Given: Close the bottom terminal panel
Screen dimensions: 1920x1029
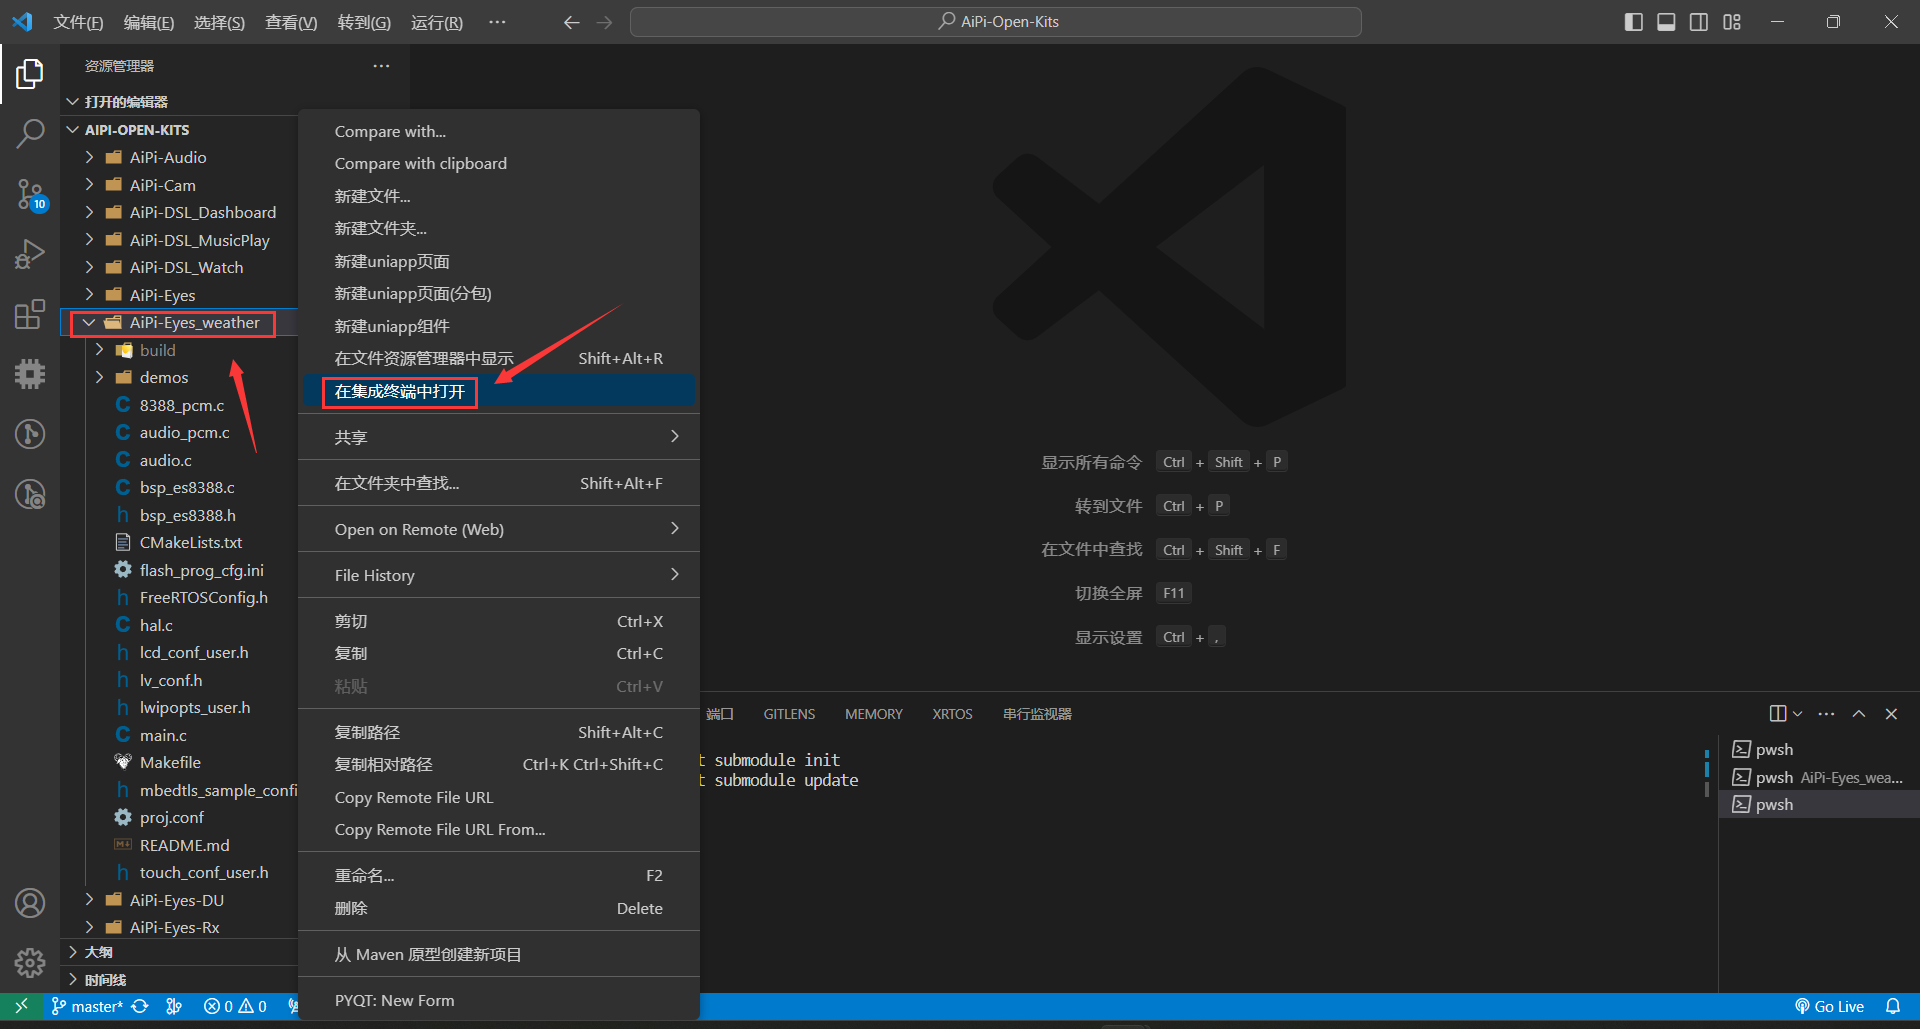Looking at the screenshot, I should pyautogui.click(x=1891, y=714).
